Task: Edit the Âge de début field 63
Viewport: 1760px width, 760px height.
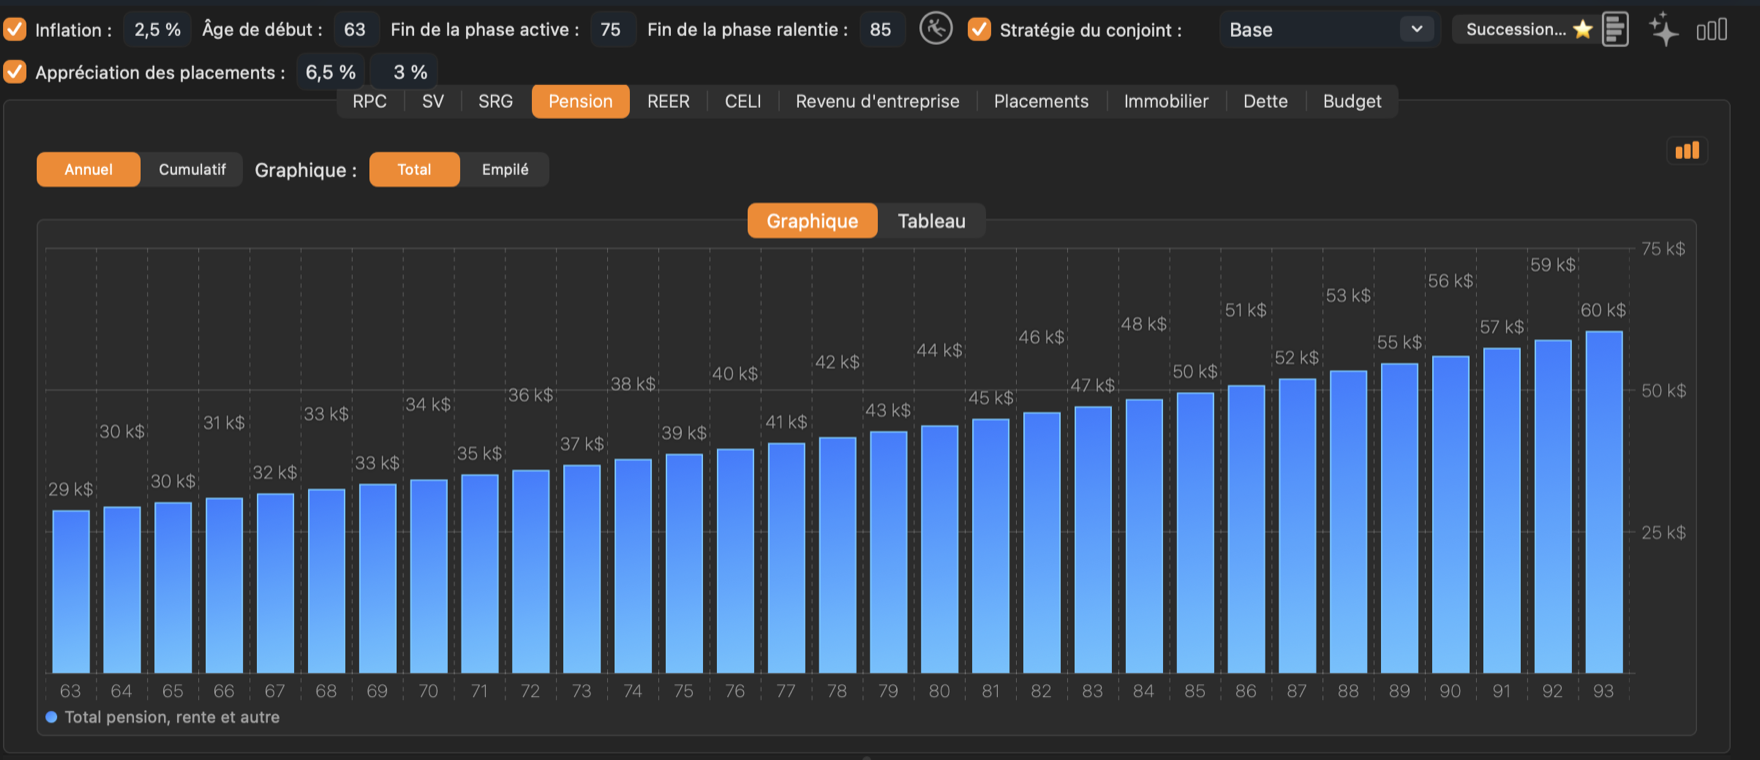Action: click(x=355, y=29)
